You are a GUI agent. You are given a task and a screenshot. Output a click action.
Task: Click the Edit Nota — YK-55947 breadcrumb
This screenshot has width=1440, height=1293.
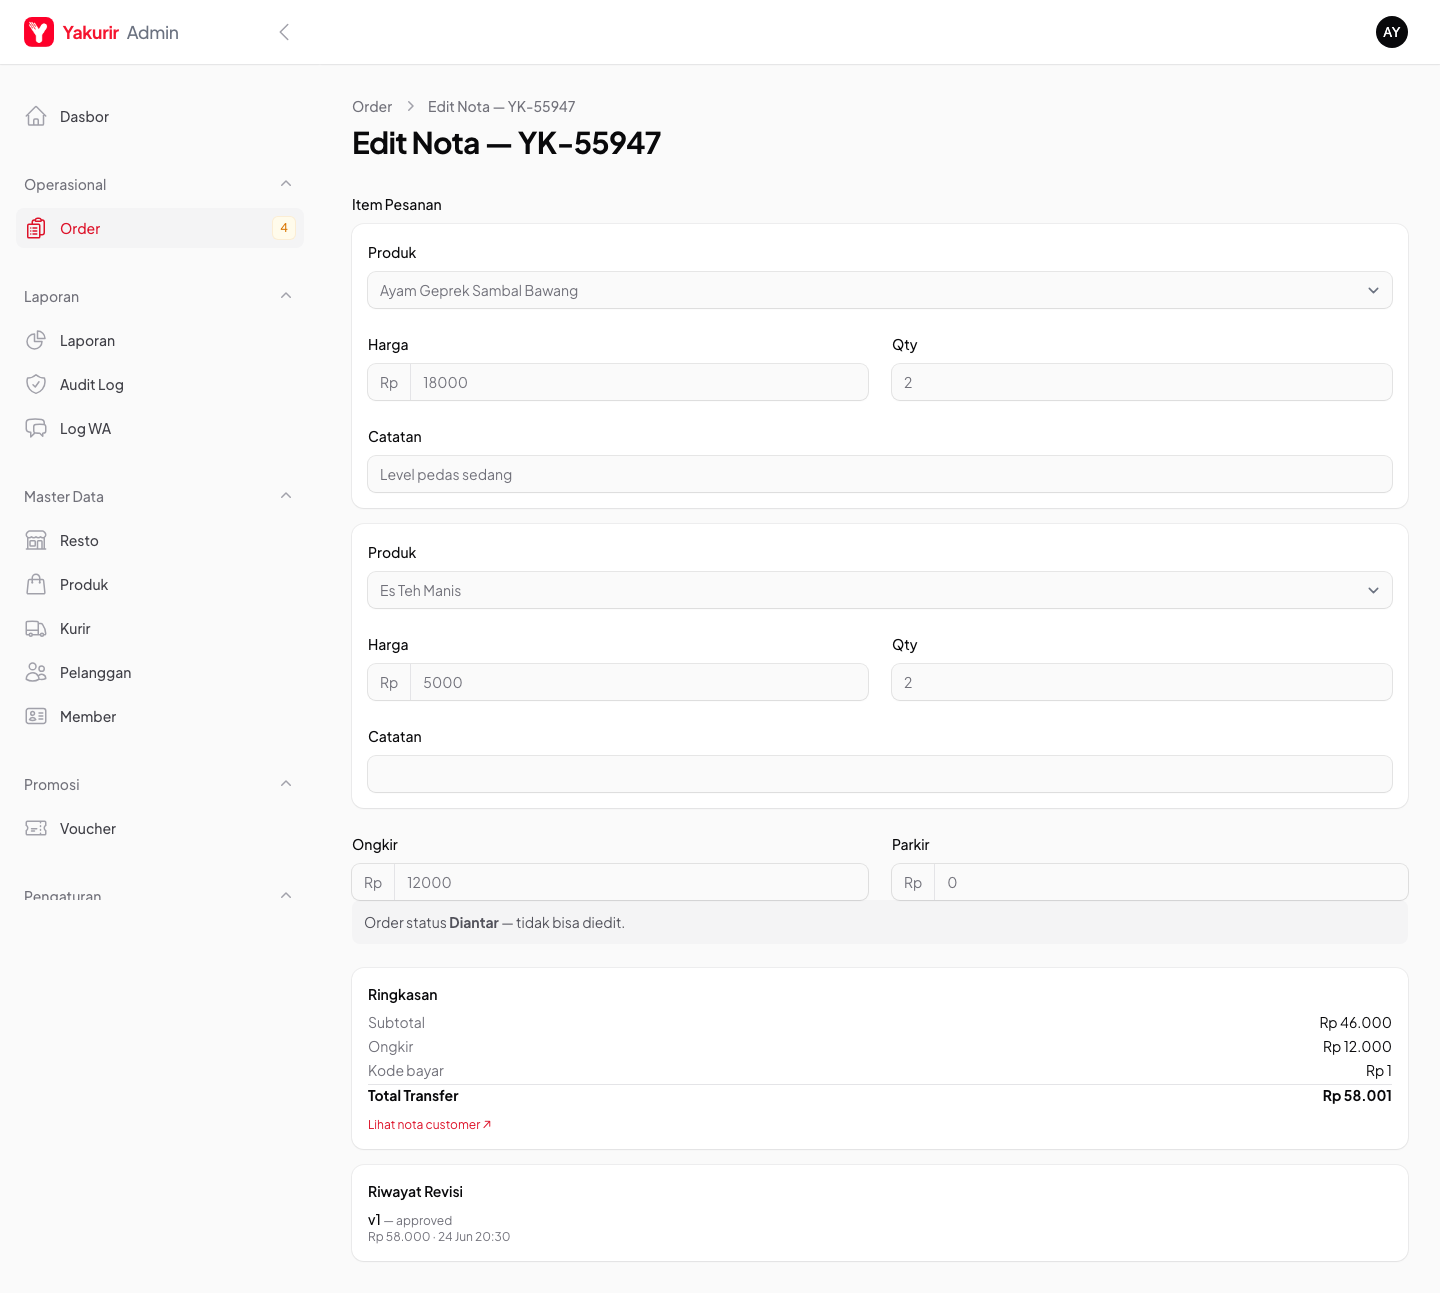click(x=501, y=106)
